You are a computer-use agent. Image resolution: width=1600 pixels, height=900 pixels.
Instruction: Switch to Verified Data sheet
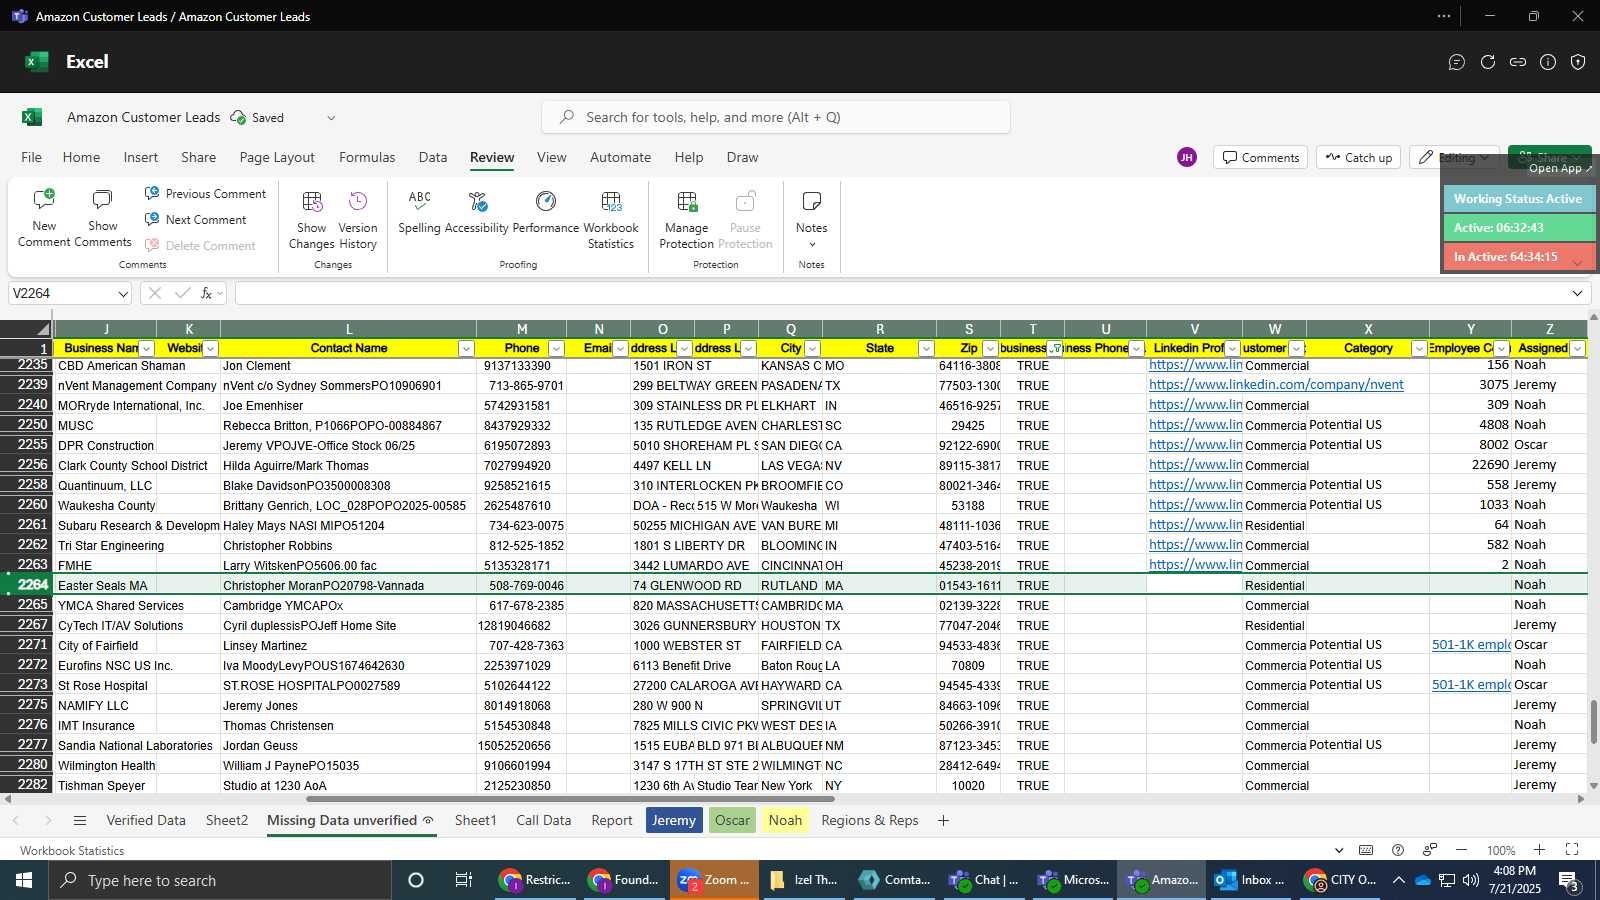coord(146,820)
